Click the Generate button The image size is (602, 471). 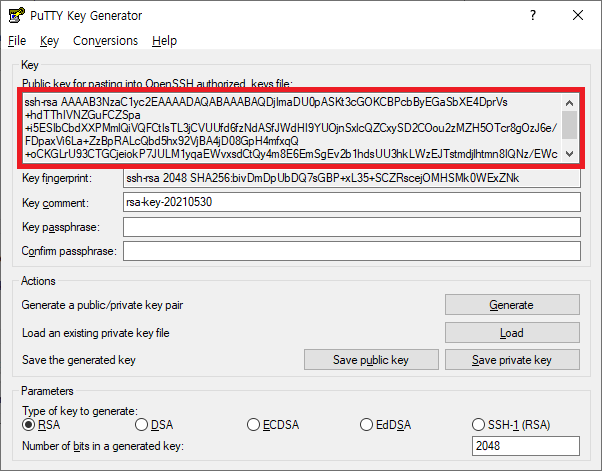[x=512, y=305]
